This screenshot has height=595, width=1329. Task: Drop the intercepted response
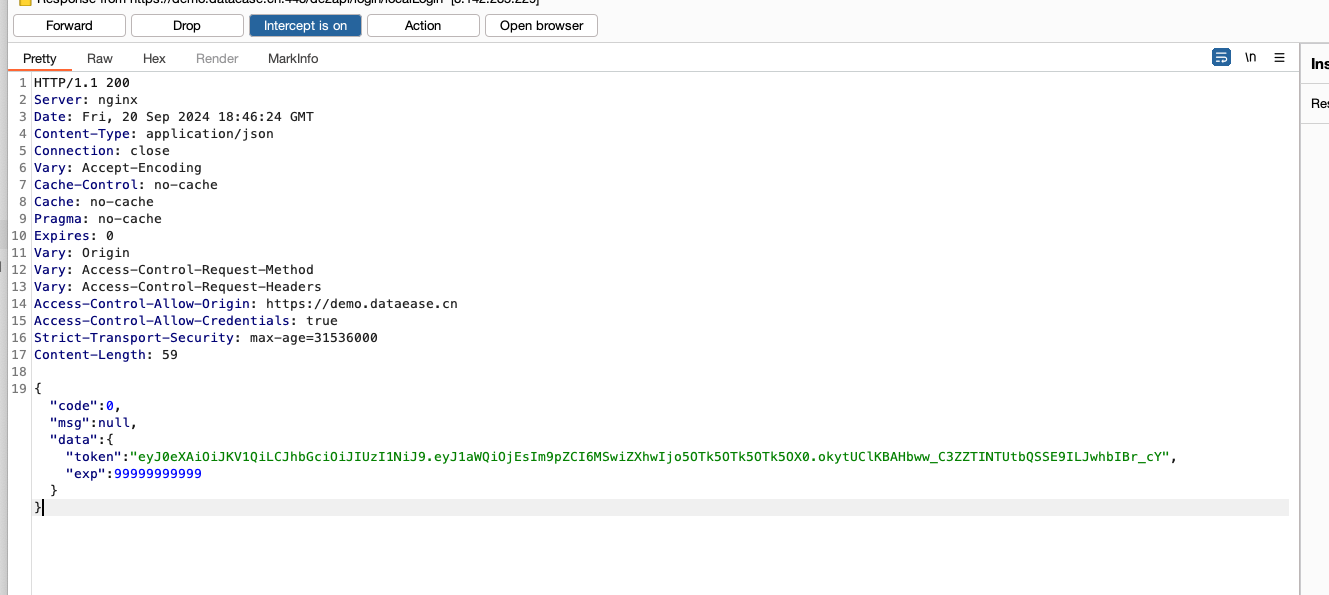(x=187, y=26)
